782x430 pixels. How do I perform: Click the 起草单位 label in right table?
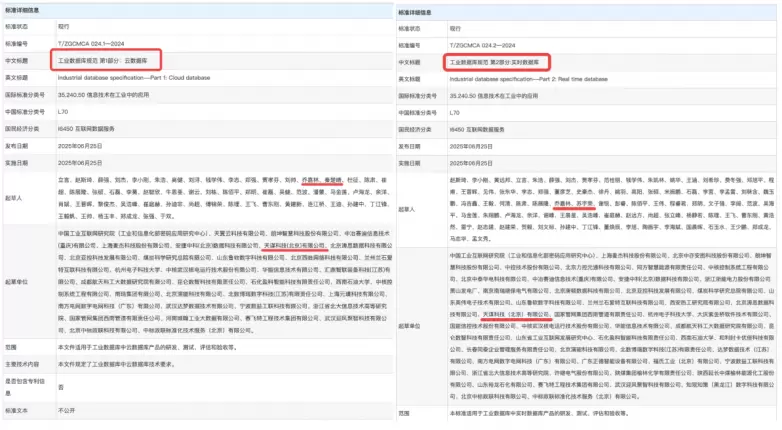point(413,326)
